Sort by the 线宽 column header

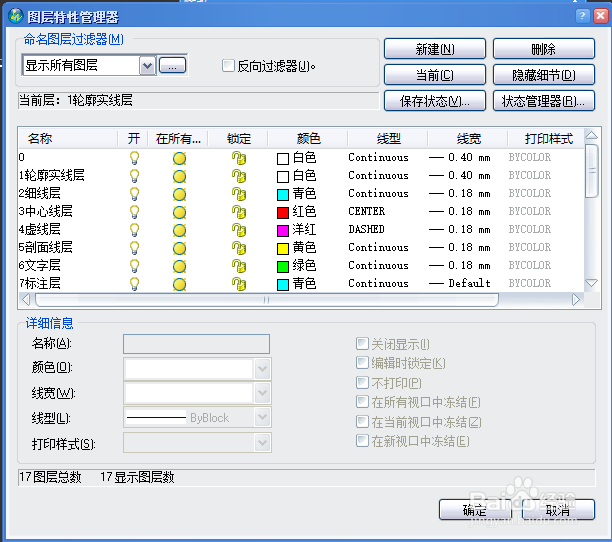468,139
